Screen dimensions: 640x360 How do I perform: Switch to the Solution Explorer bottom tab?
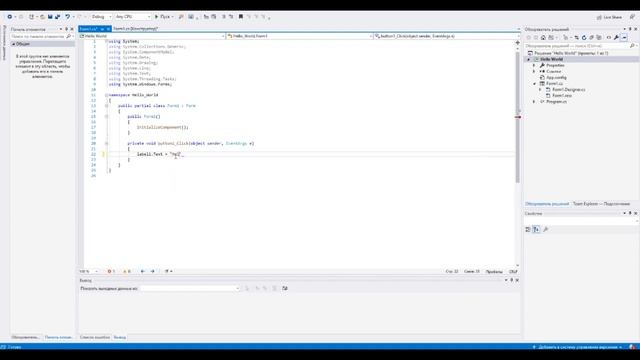pos(547,204)
